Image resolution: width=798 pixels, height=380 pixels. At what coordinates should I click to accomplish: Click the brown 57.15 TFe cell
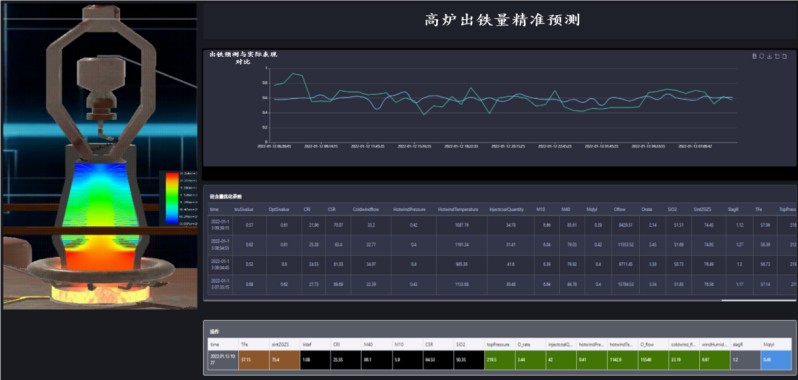[x=254, y=360]
